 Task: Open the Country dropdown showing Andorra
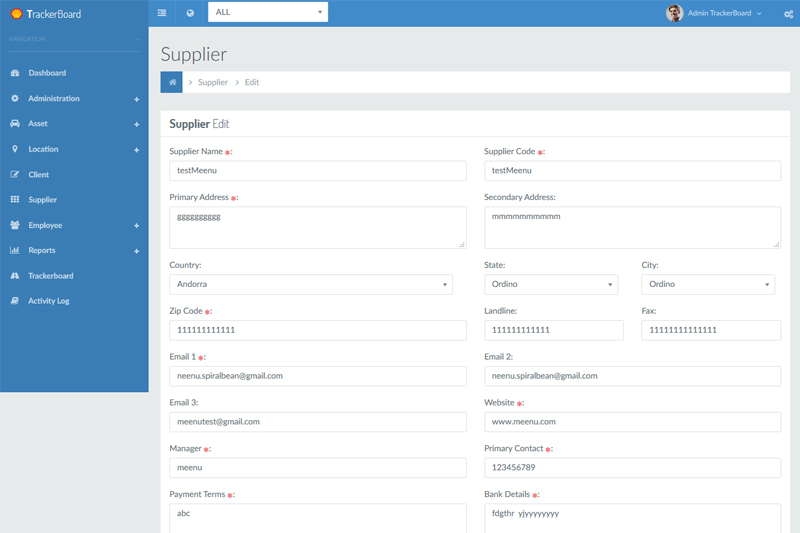[x=311, y=284]
